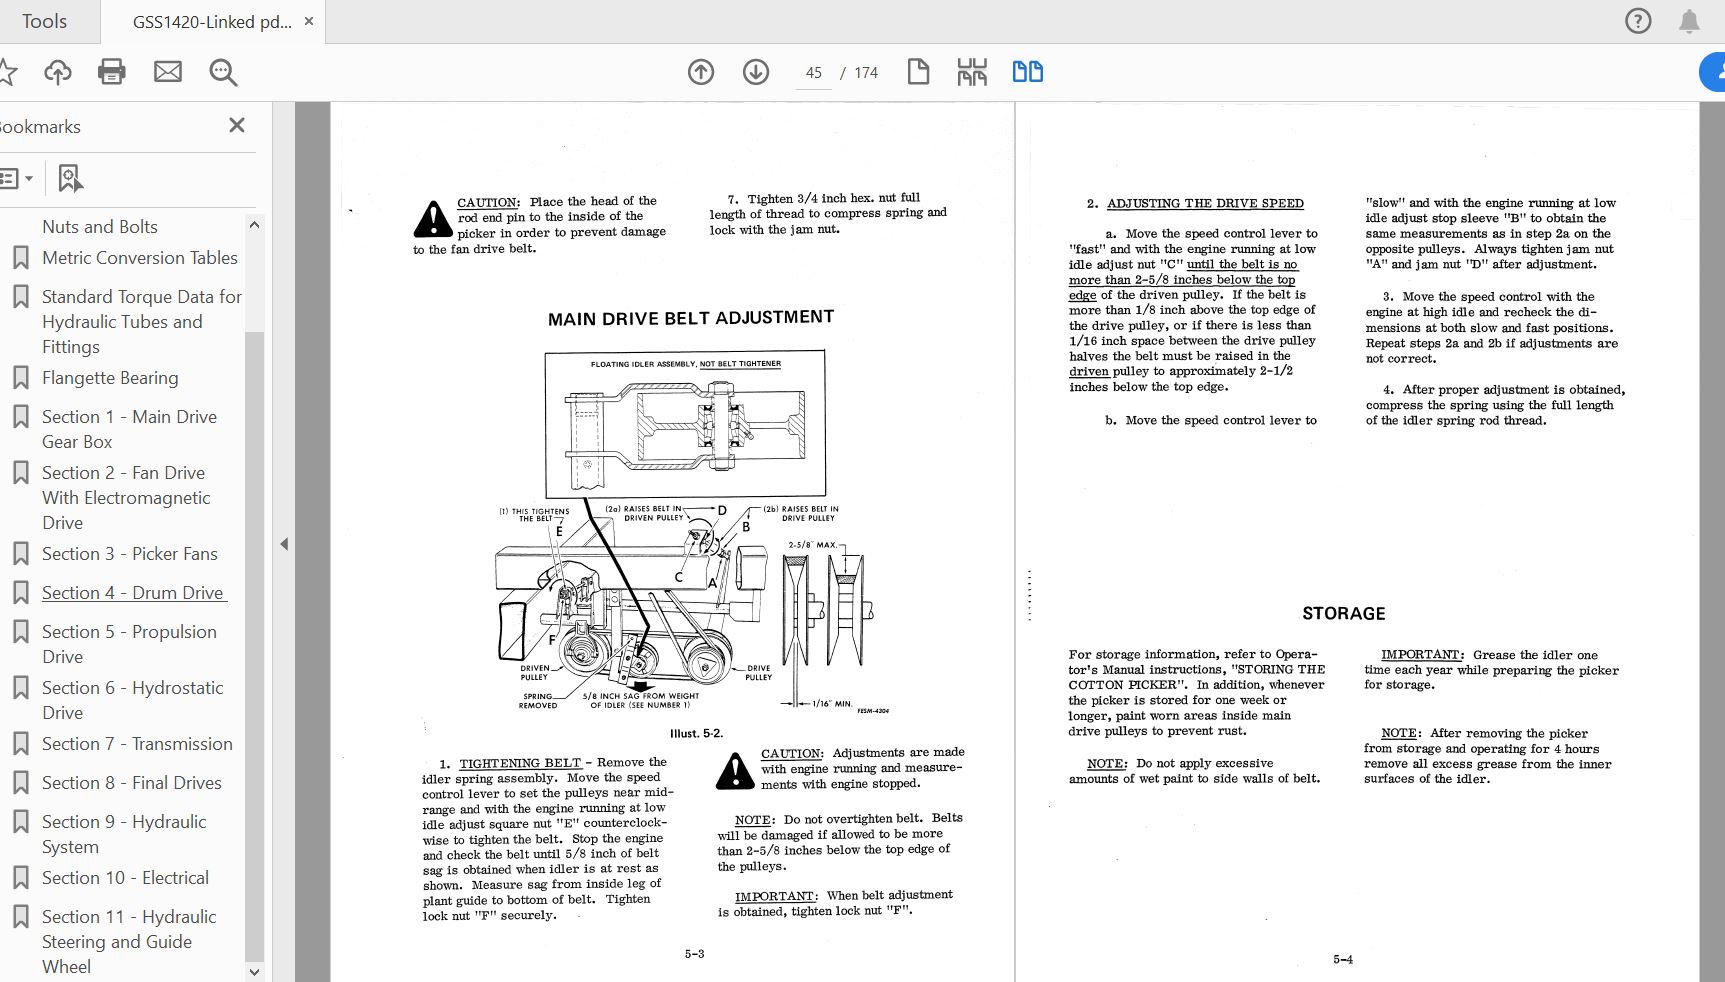Open Section 3 - Picker Fans bookmark
This screenshot has width=1725, height=982.
[129, 554]
